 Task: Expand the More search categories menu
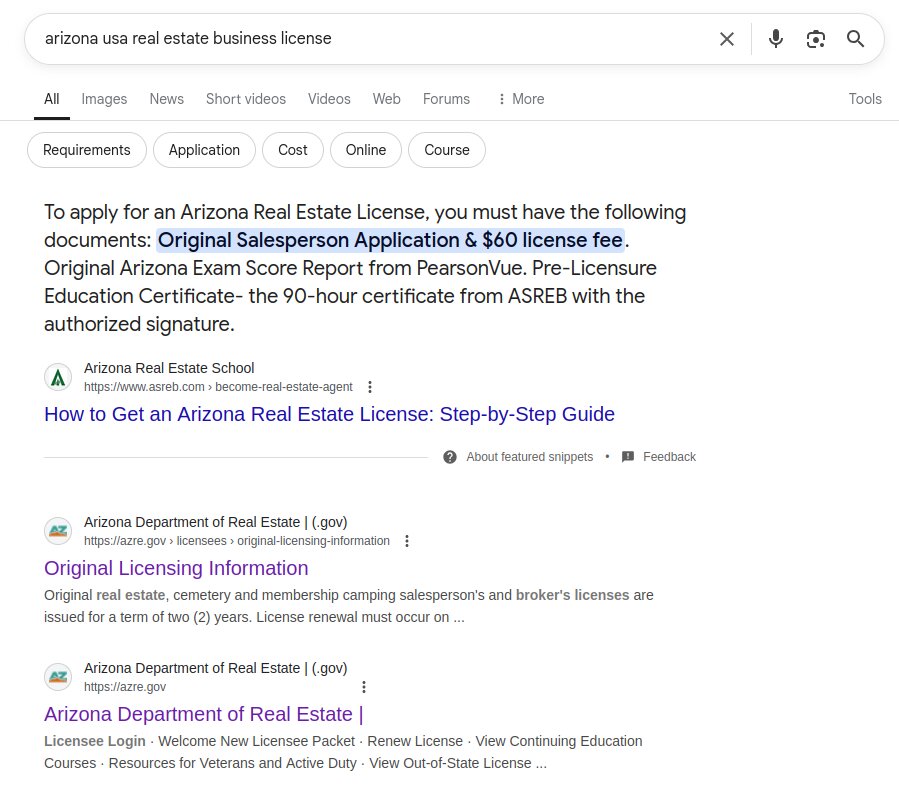pyautogui.click(x=520, y=99)
